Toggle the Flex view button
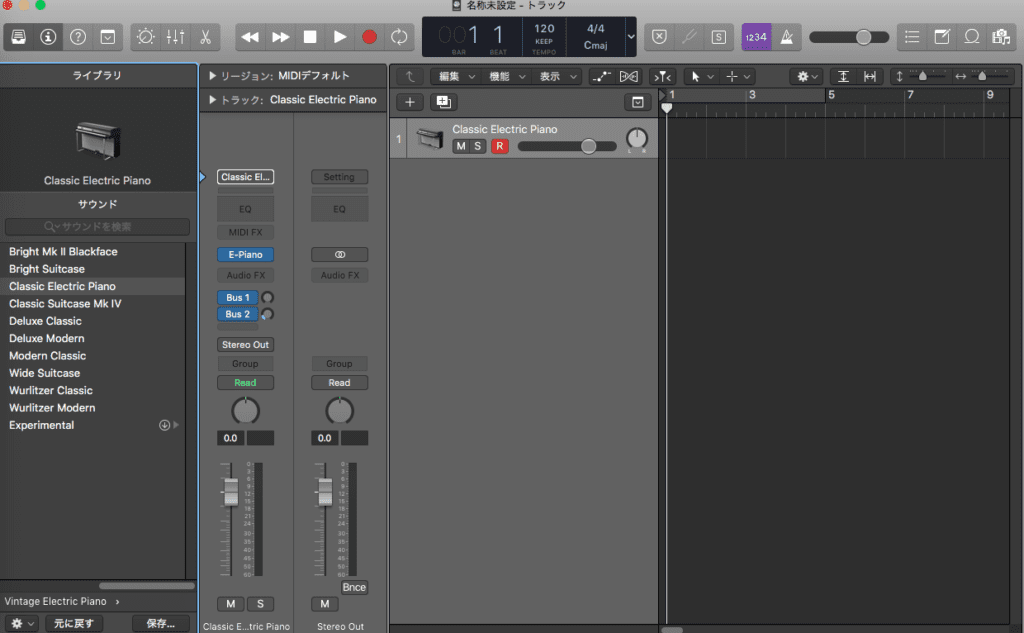This screenshot has height=633, width=1024. (628, 76)
